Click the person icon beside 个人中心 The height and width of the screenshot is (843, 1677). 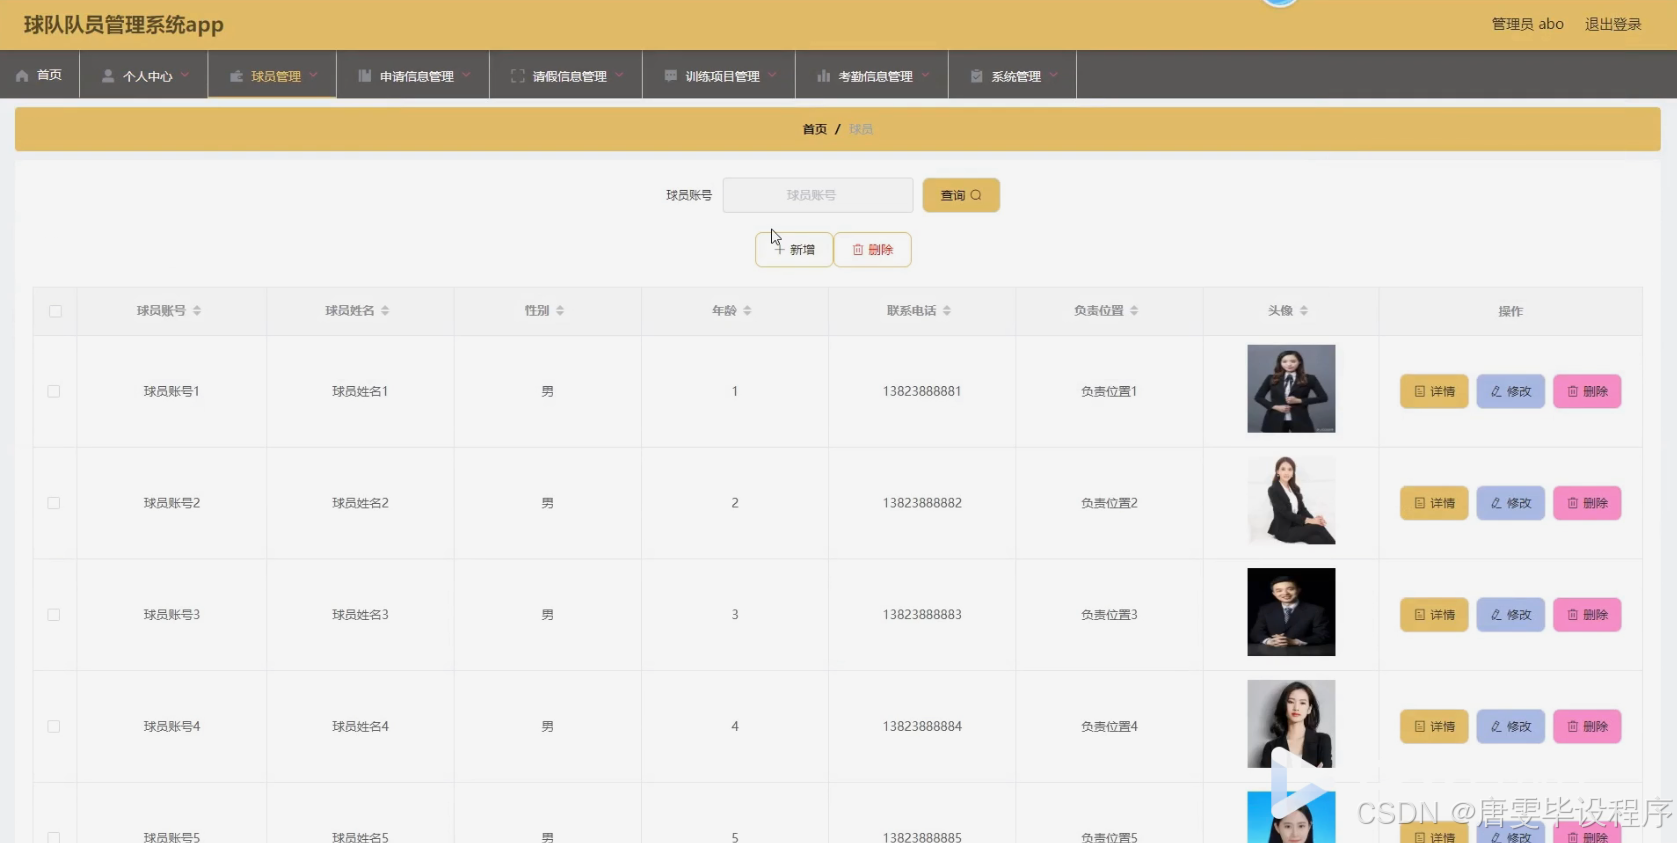click(108, 76)
